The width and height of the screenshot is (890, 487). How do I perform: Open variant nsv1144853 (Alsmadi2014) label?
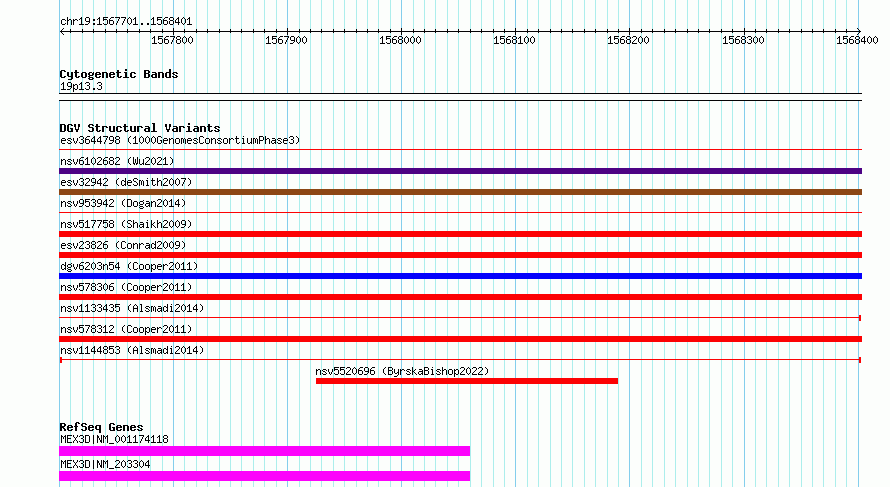pyautogui.click(x=132, y=350)
